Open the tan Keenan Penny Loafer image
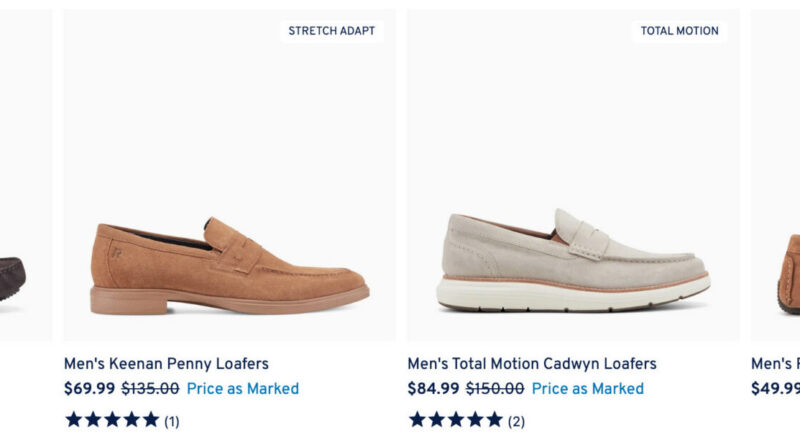Viewport: 800px width, 445px height. (230, 175)
